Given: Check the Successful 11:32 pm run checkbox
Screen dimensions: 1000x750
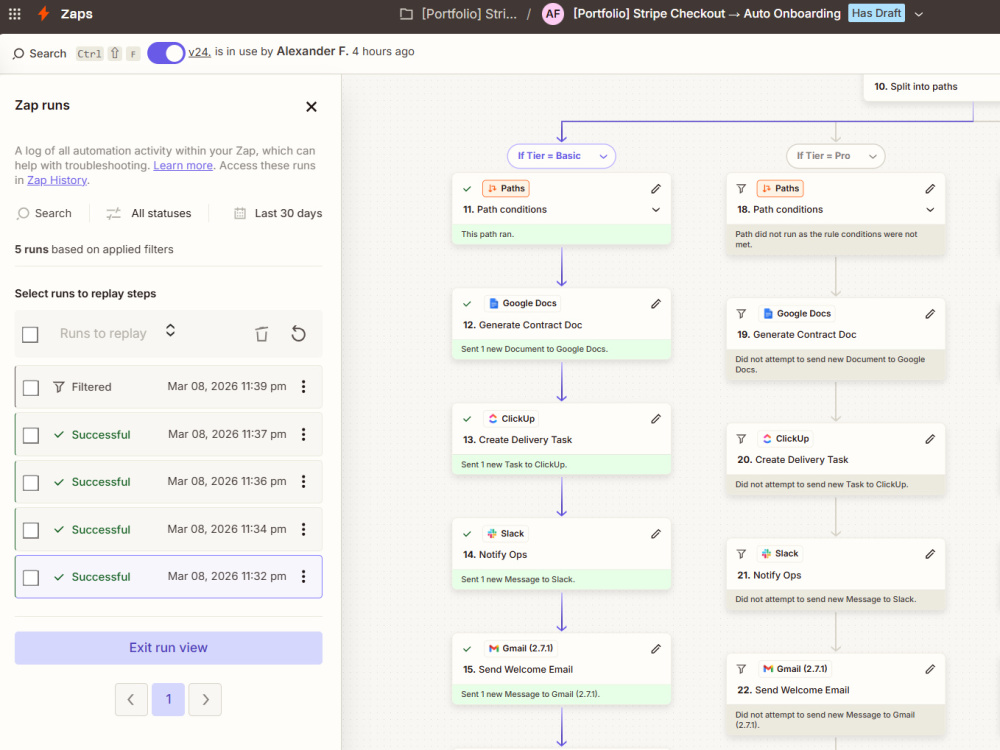Looking at the screenshot, I should point(31,577).
